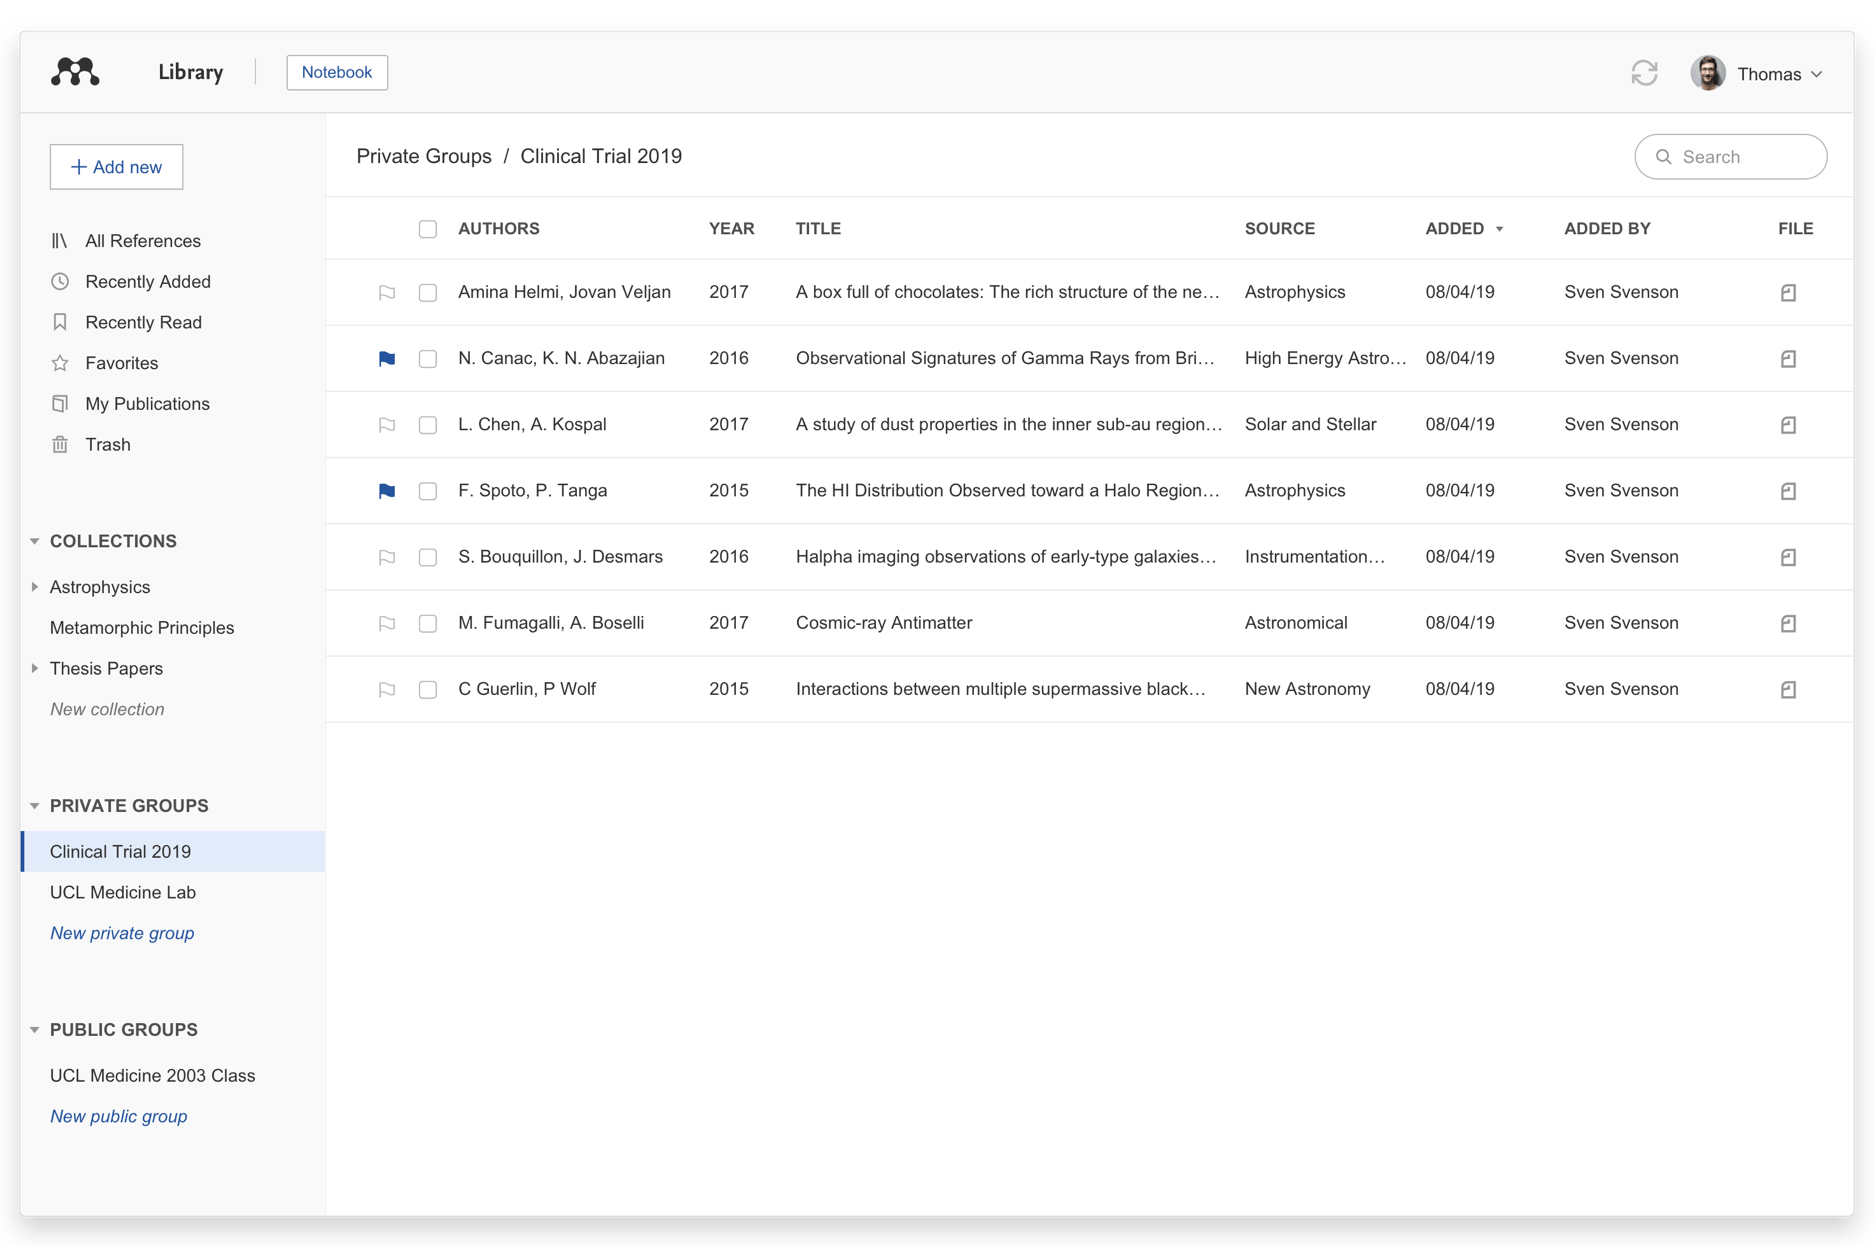The width and height of the screenshot is (1874, 1246).
Task: Open file for C Guerlin reference
Action: pos(1788,690)
